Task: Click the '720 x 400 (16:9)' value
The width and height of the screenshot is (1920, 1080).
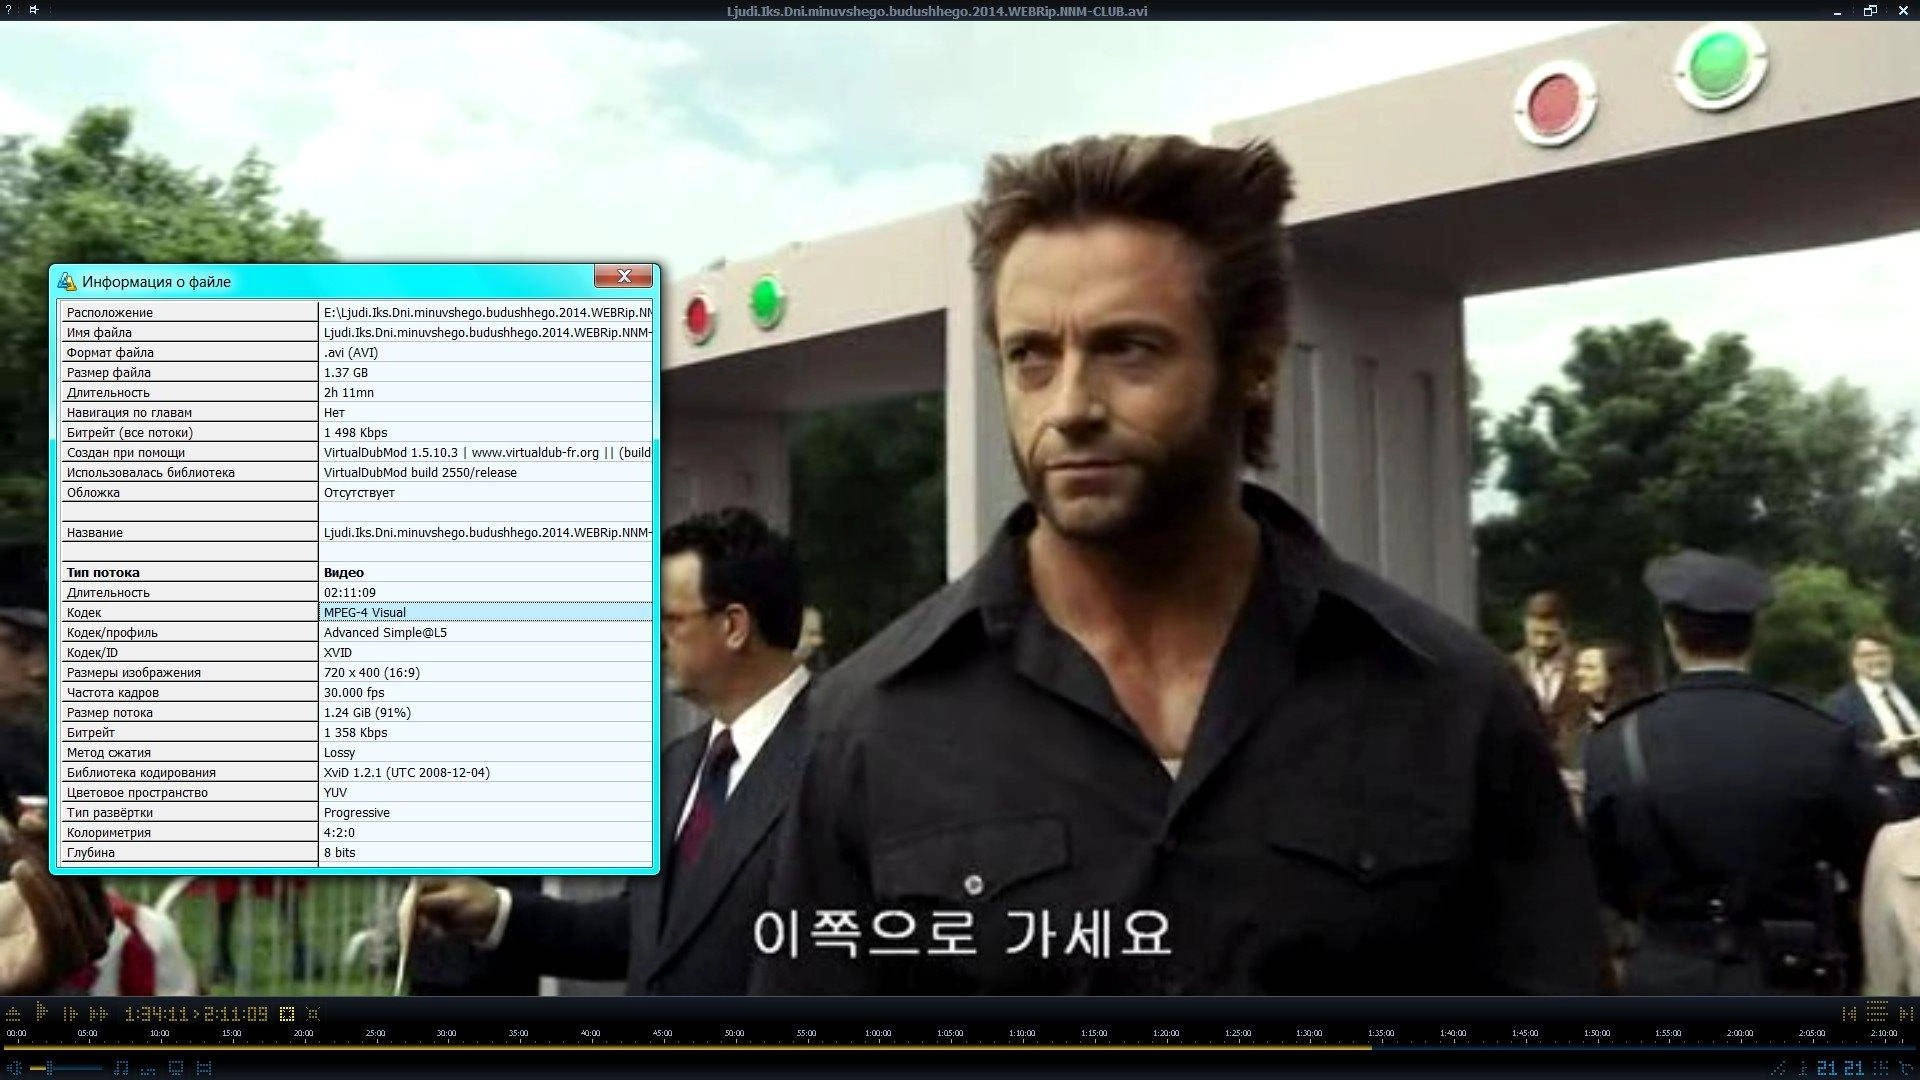Action: click(x=372, y=672)
